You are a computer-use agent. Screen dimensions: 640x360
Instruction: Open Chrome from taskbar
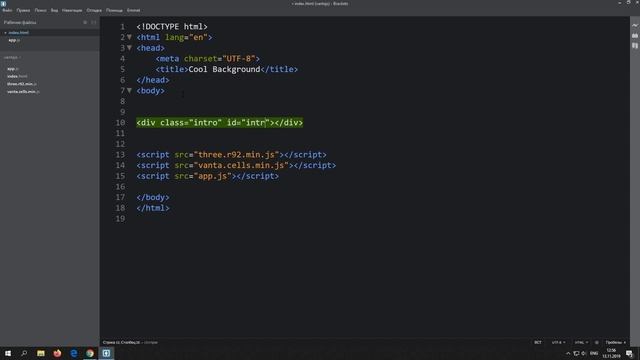coord(90,353)
